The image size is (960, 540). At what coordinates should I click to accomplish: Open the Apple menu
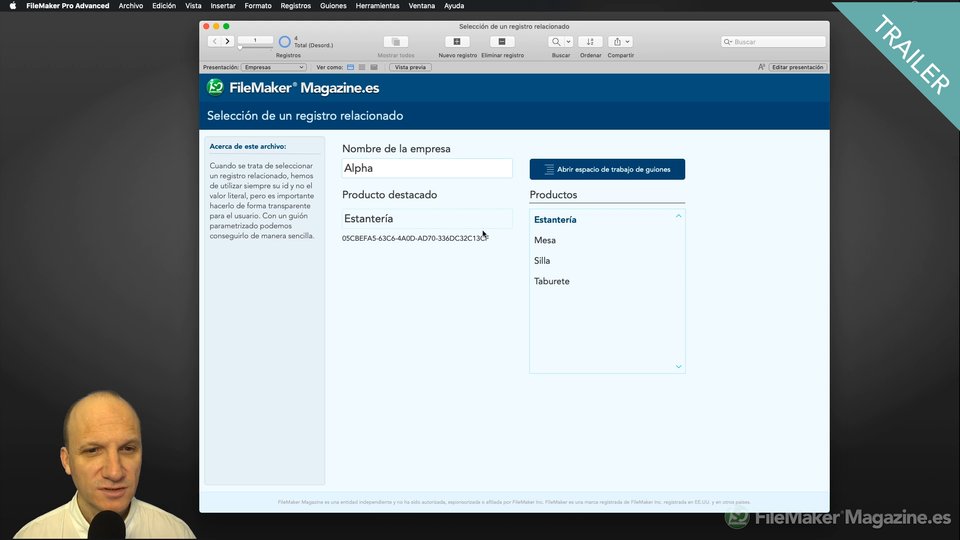[13, 6]
